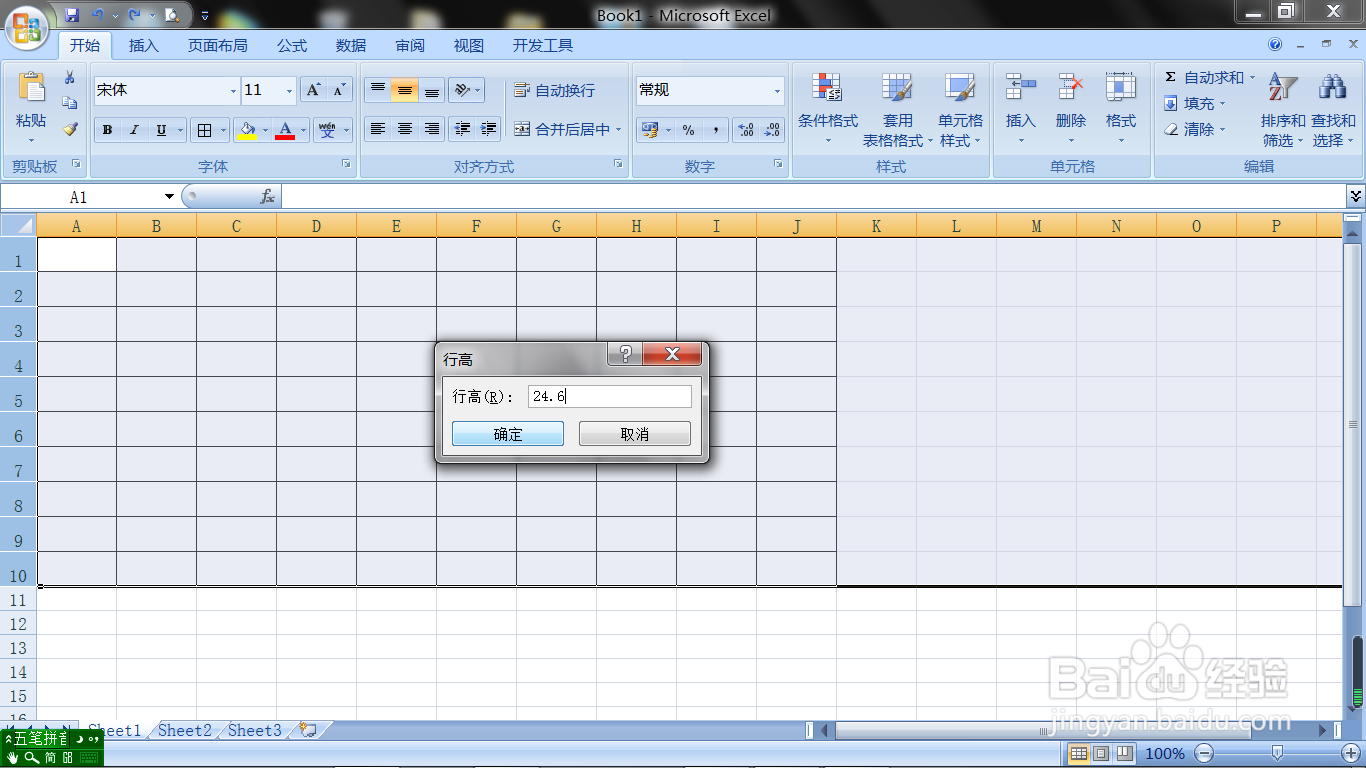
Task: Click 合并后居中 merge and center
Action: point(562,129)
